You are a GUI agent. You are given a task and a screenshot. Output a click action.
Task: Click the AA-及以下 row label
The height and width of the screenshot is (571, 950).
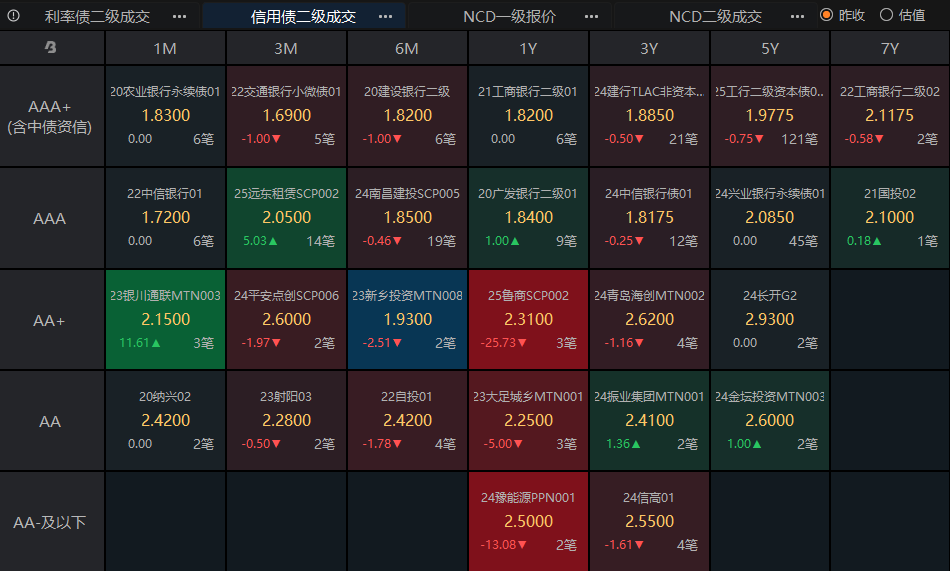(x=51, y=522)
